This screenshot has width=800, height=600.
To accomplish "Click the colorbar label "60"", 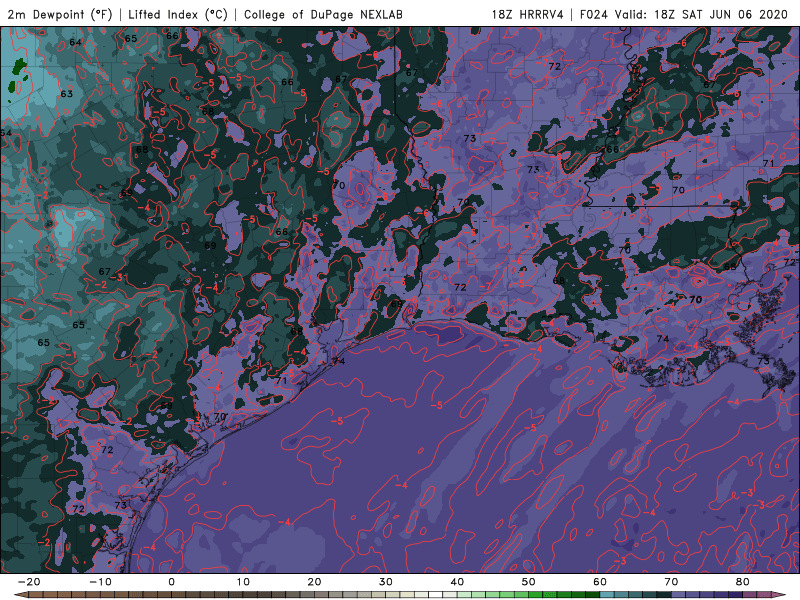I will click(x=600, y=582).
